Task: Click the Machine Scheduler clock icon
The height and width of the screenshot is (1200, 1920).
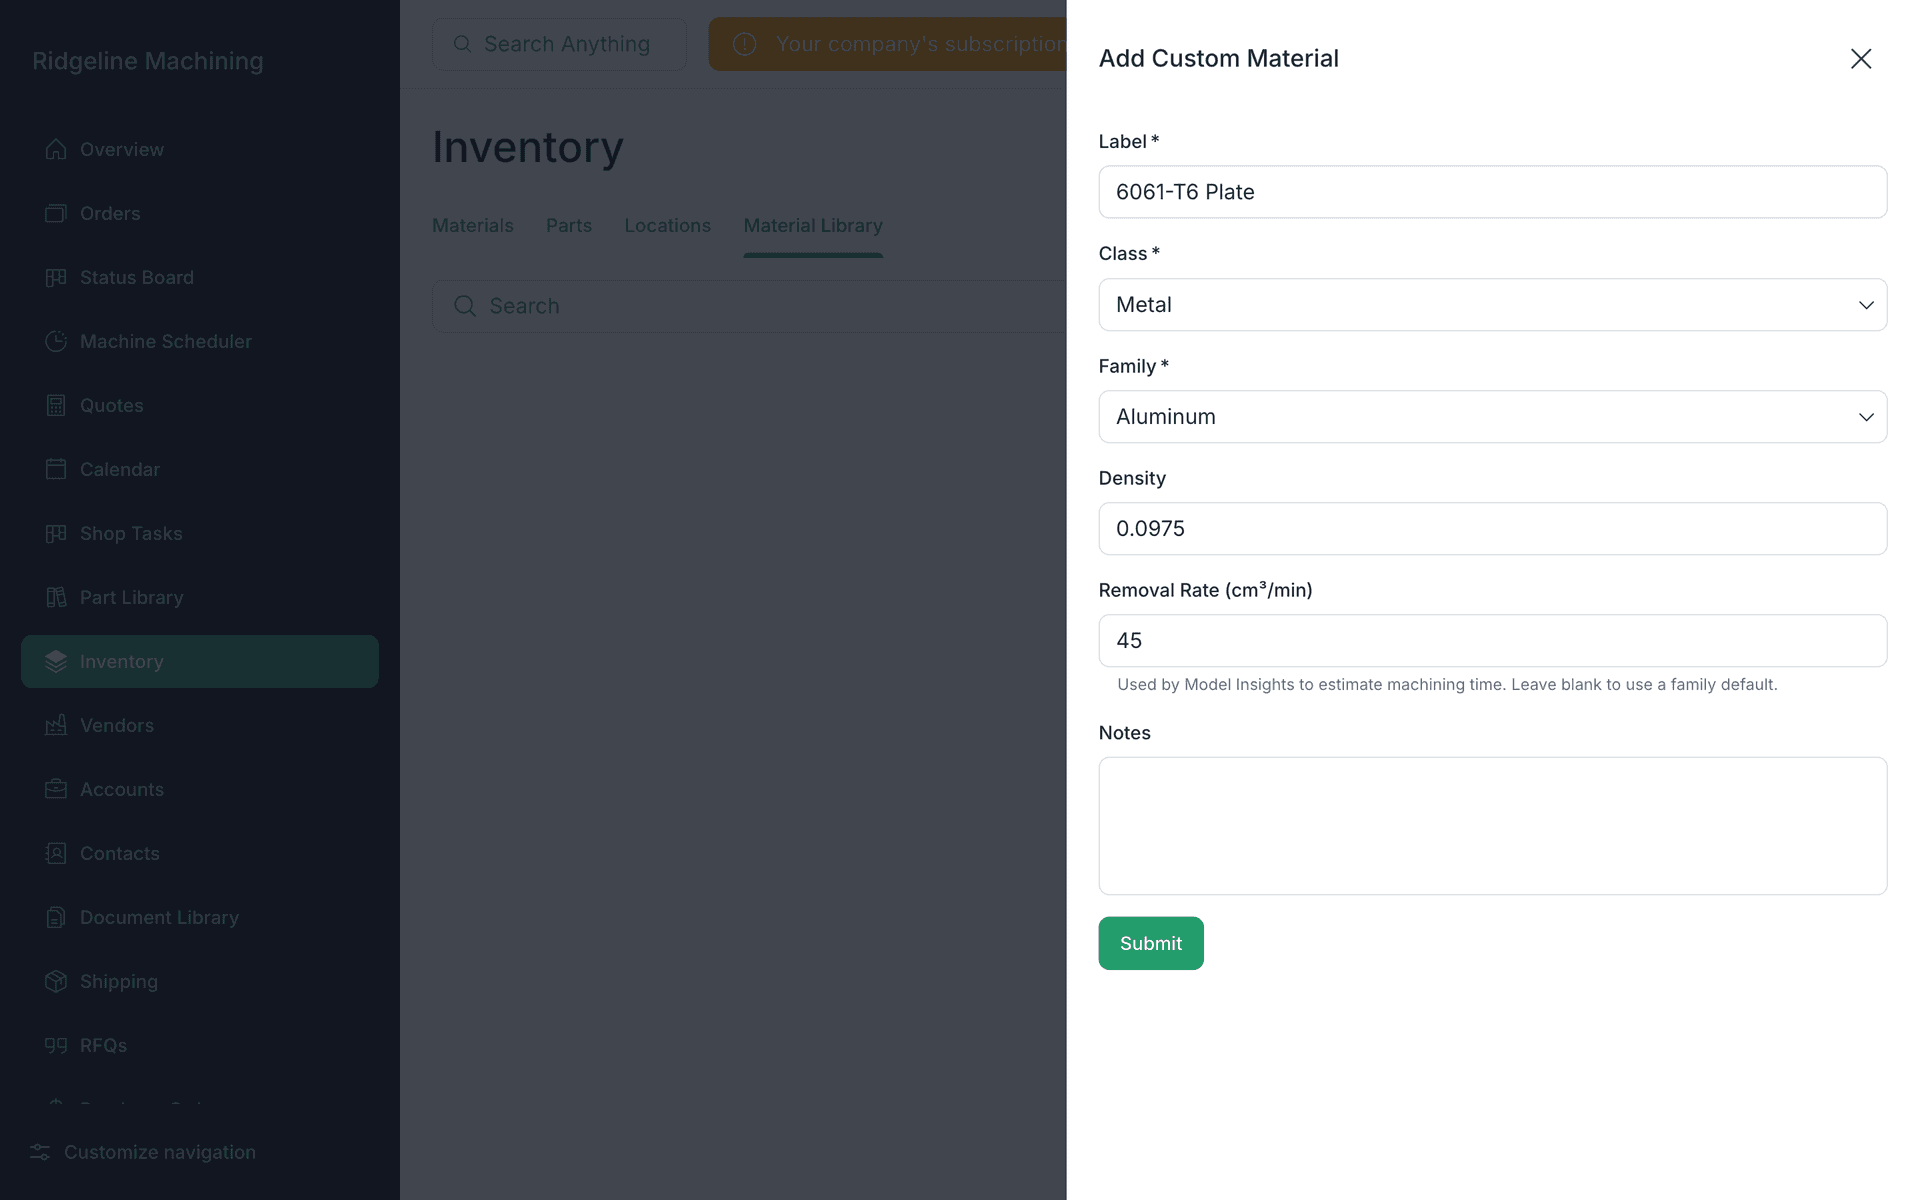Action: point(56,341)
